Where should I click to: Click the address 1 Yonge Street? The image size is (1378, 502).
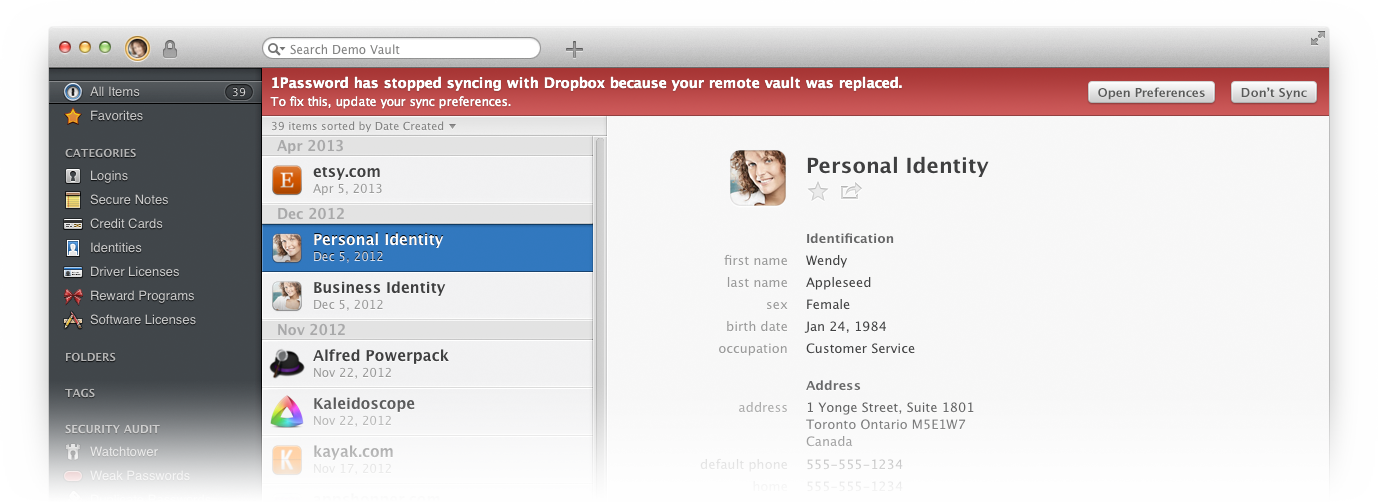click(890, 408)
